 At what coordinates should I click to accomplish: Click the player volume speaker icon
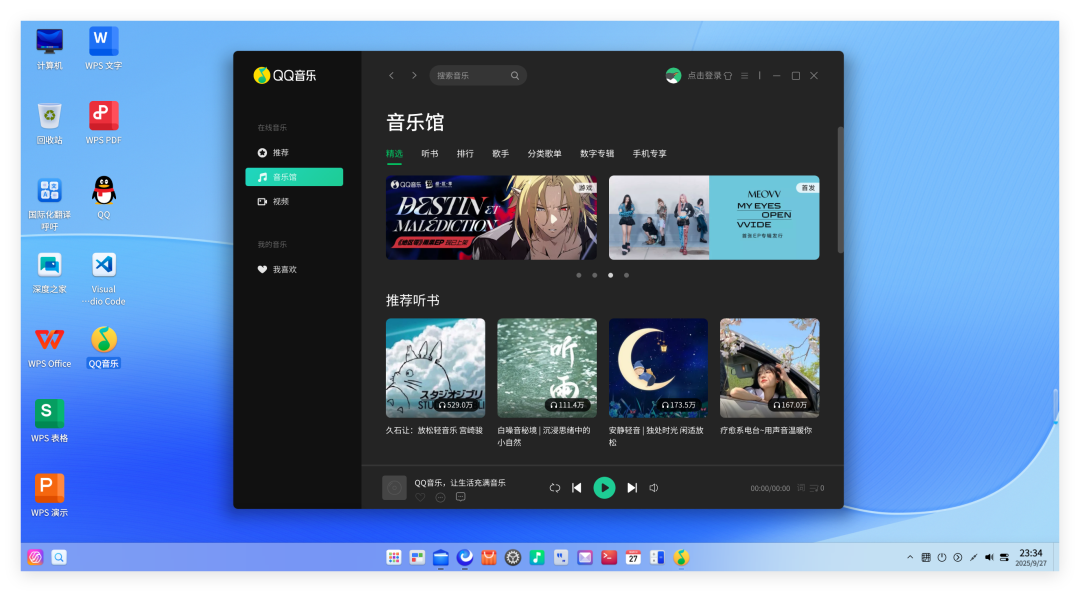[654, 488]
